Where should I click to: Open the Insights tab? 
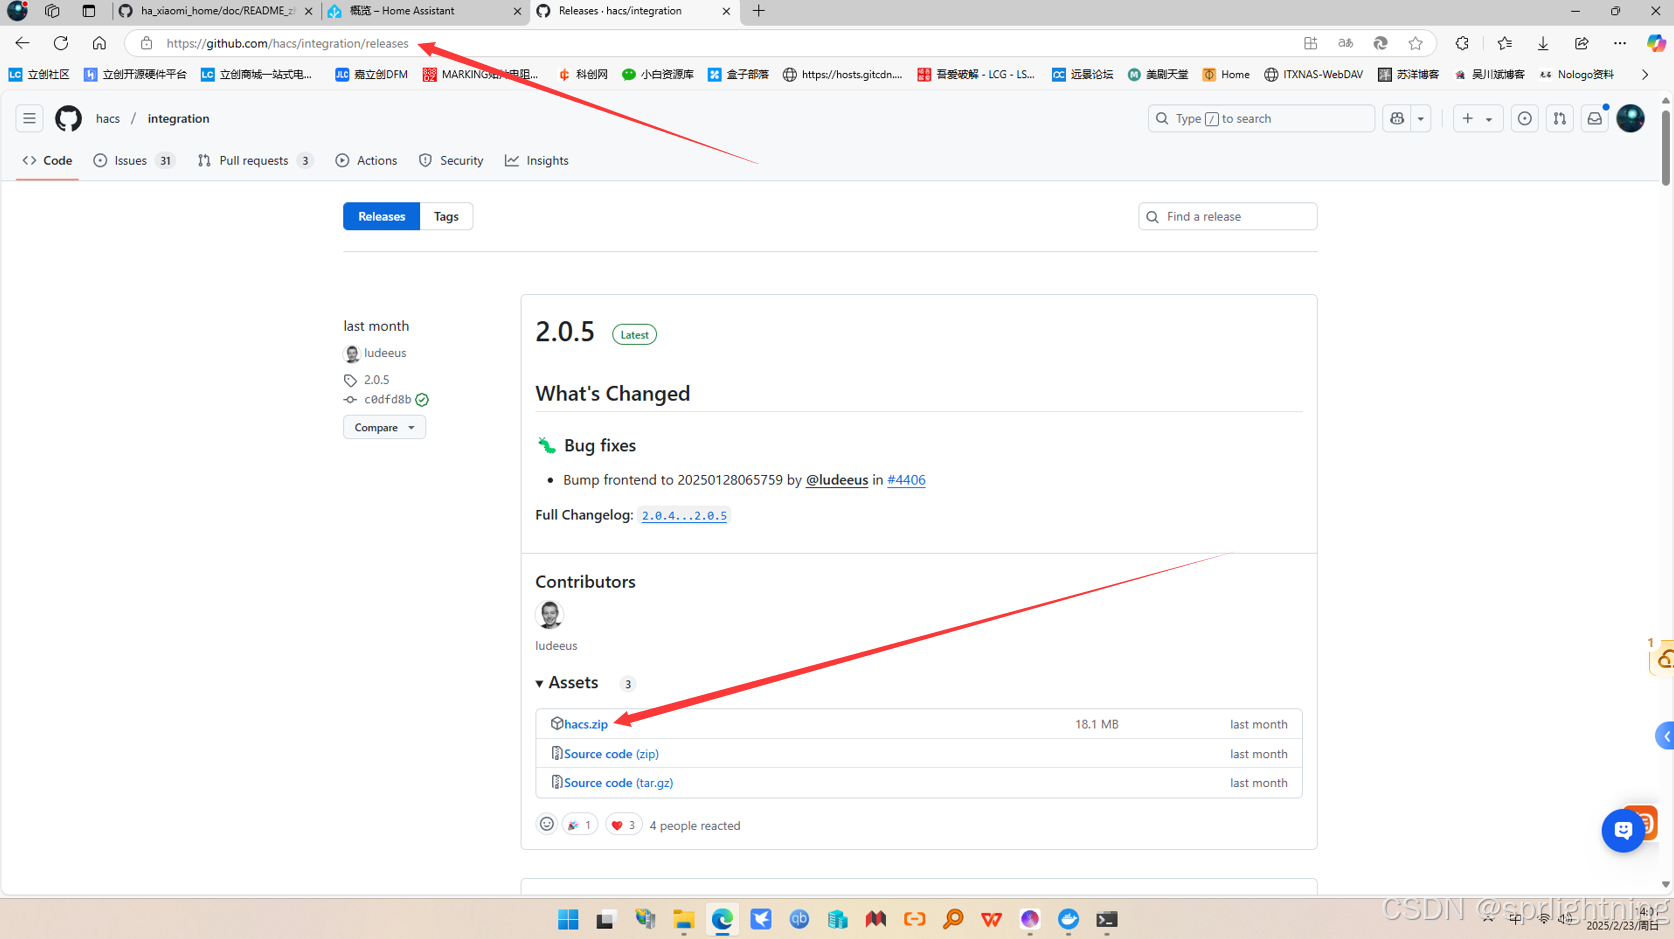(x=537, y=160)
